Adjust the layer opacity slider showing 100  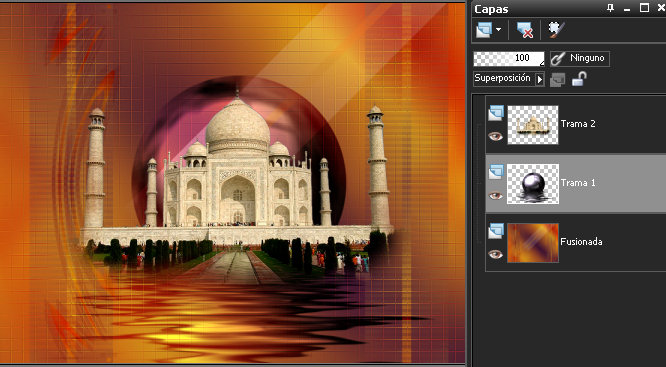click(x=509, y=59)
